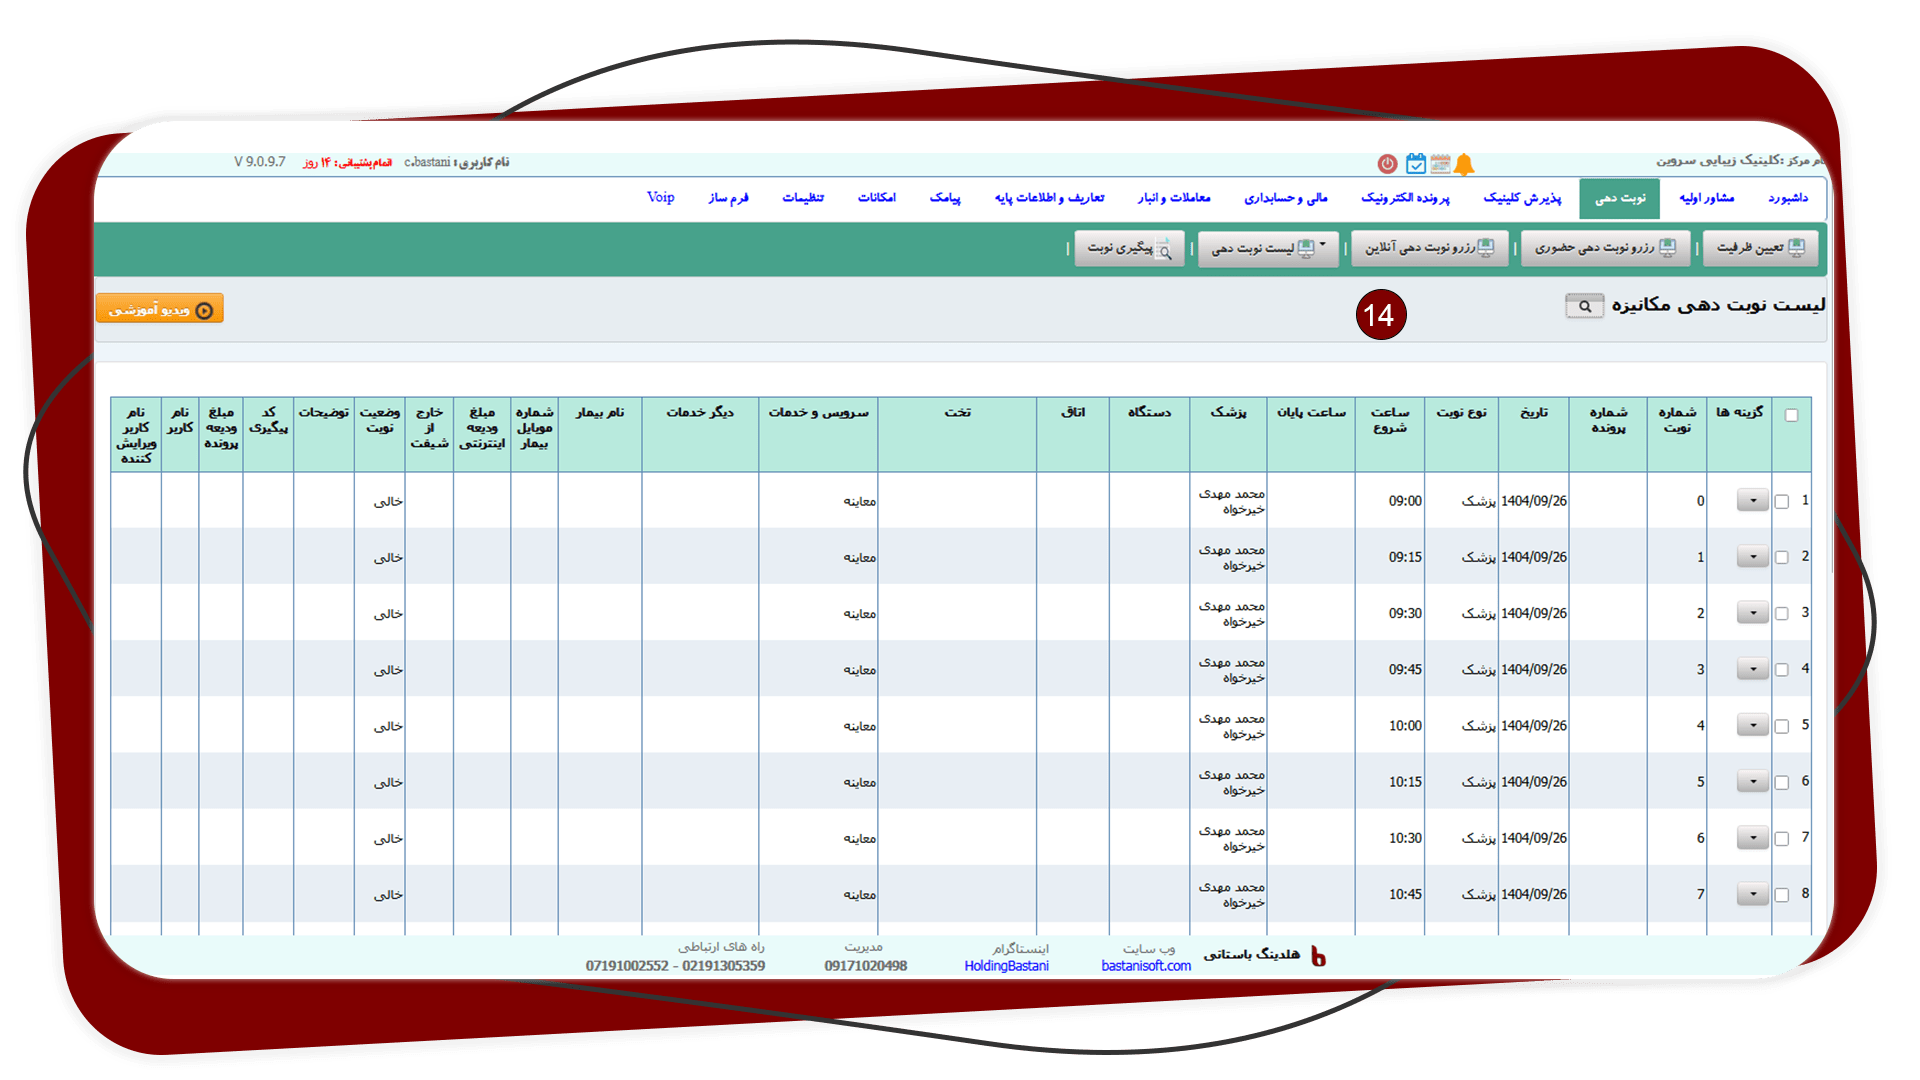Check the row 7 checkbox (10:30)
This screenshot has width=1920, height=1080.
pos(1781,839)
